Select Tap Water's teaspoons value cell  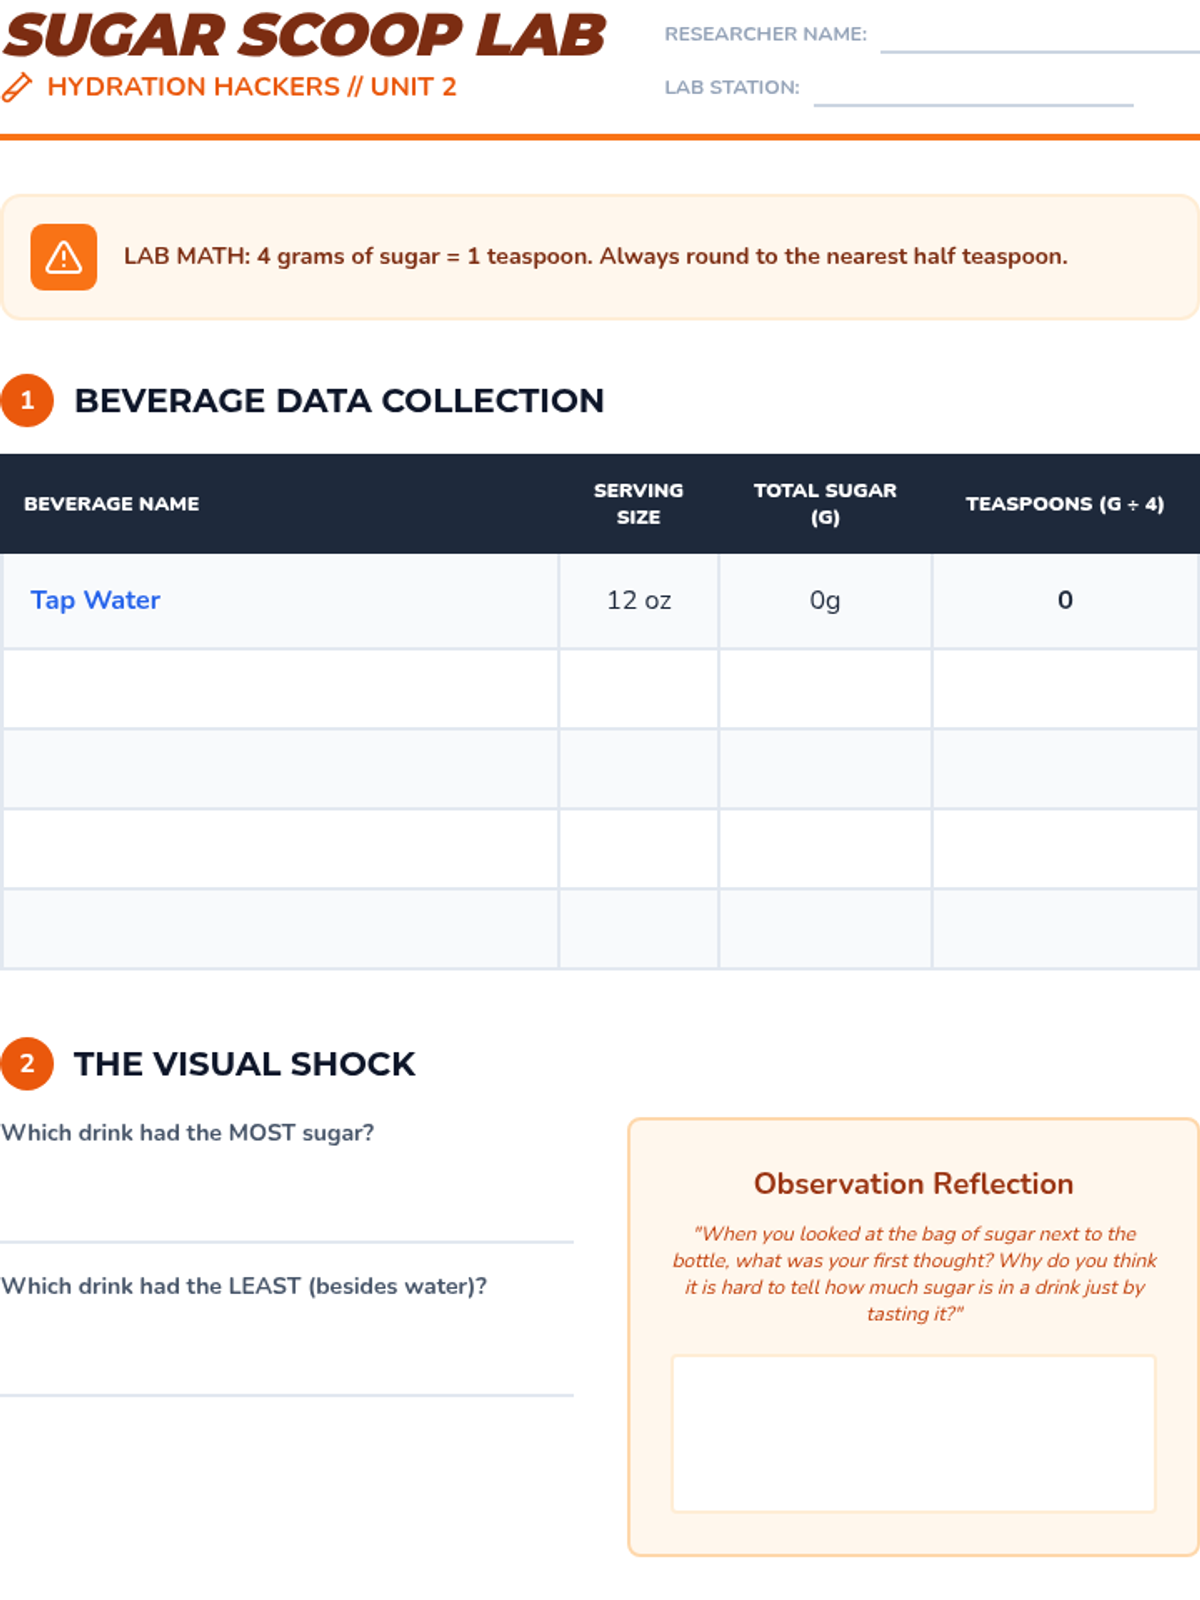pos(1065,601)
